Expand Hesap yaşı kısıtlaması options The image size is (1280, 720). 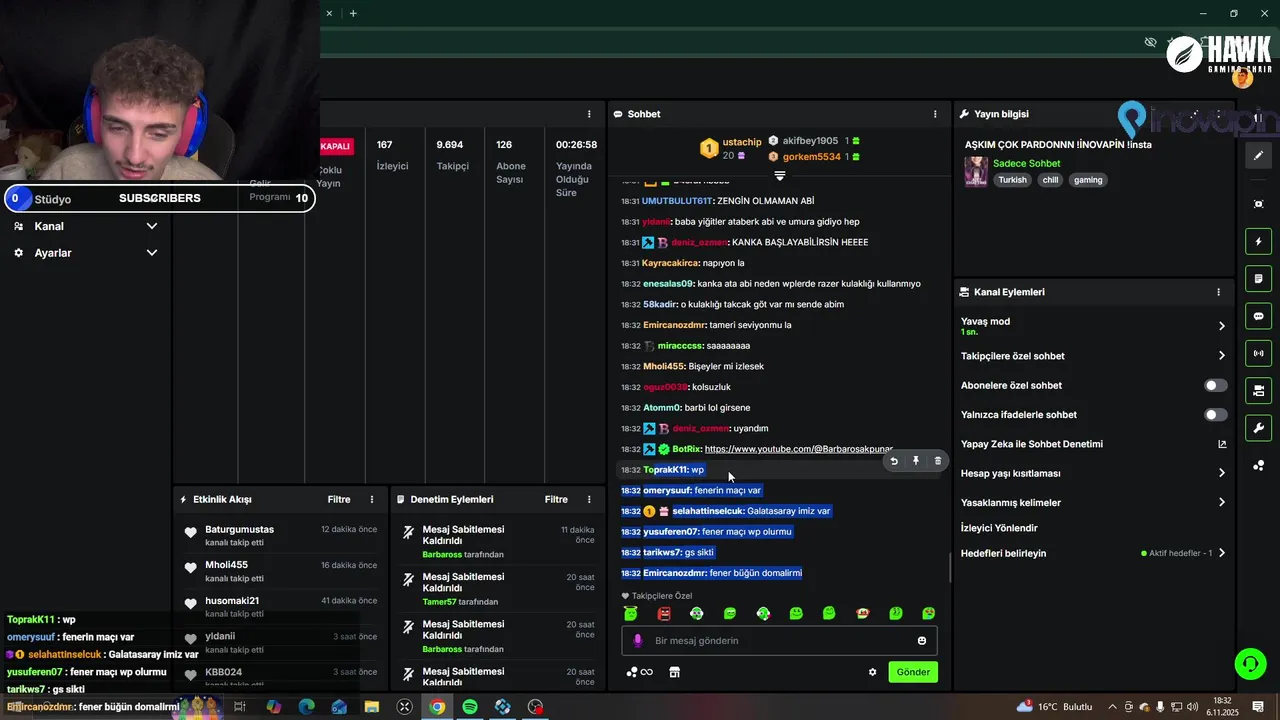coord(1093,473)
